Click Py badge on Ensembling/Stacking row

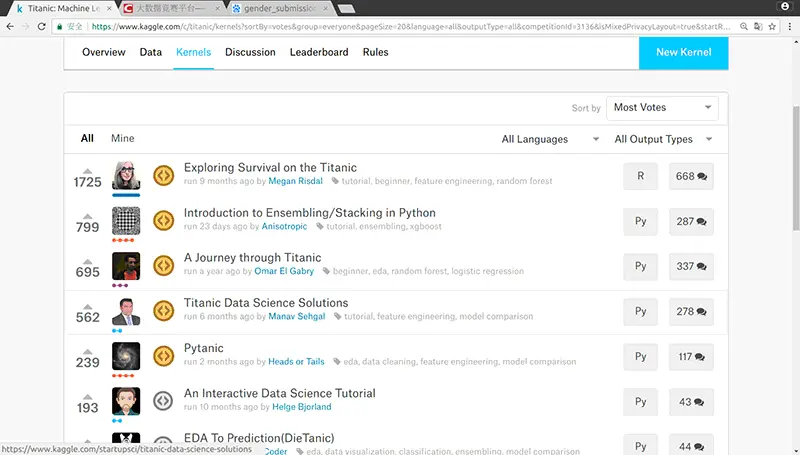[x=640, y=221]
